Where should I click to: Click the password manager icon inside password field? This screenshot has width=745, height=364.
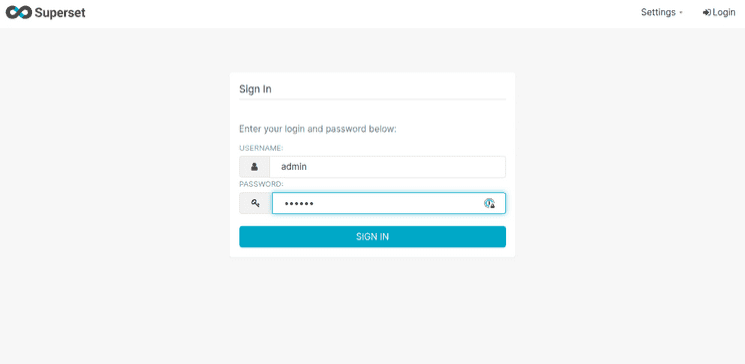[489, 203]
